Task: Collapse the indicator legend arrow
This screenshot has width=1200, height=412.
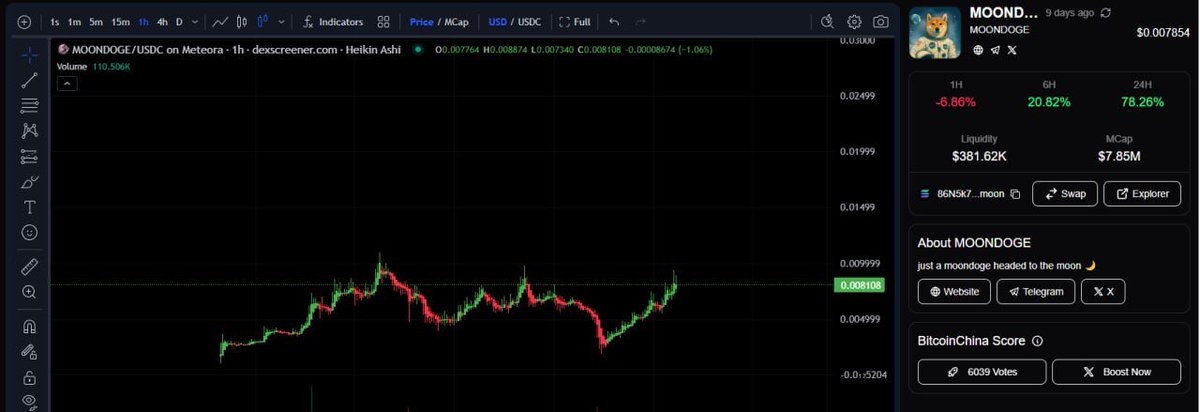Action: tap(69, 84)
